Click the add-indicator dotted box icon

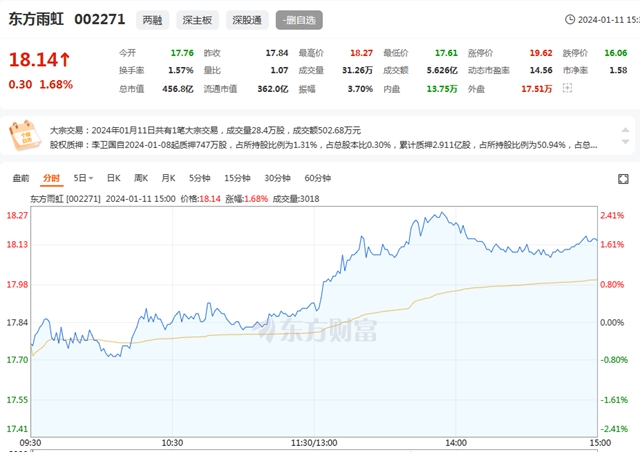567,88
